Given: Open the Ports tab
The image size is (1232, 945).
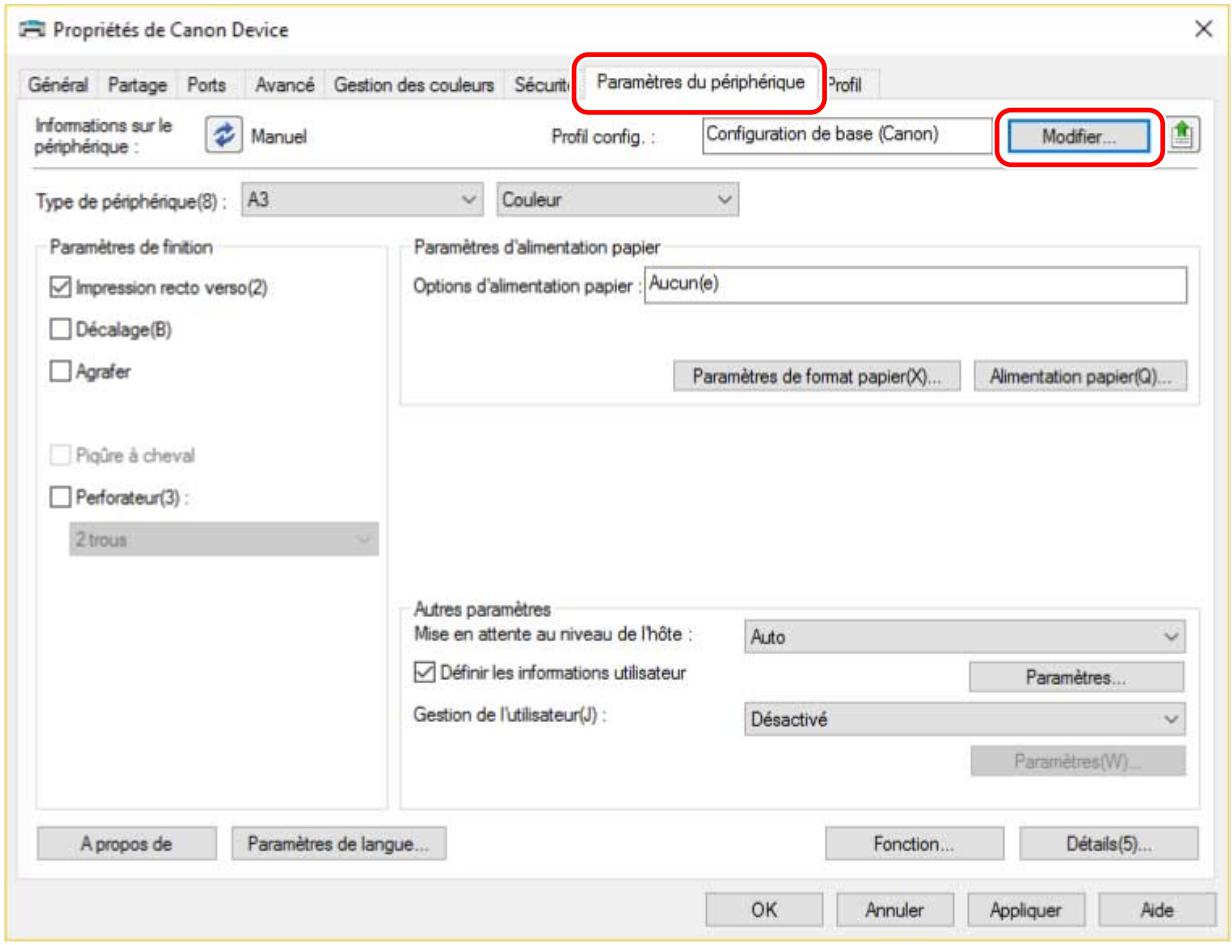Looking at the screenshot, I should [x=207, y=86].
